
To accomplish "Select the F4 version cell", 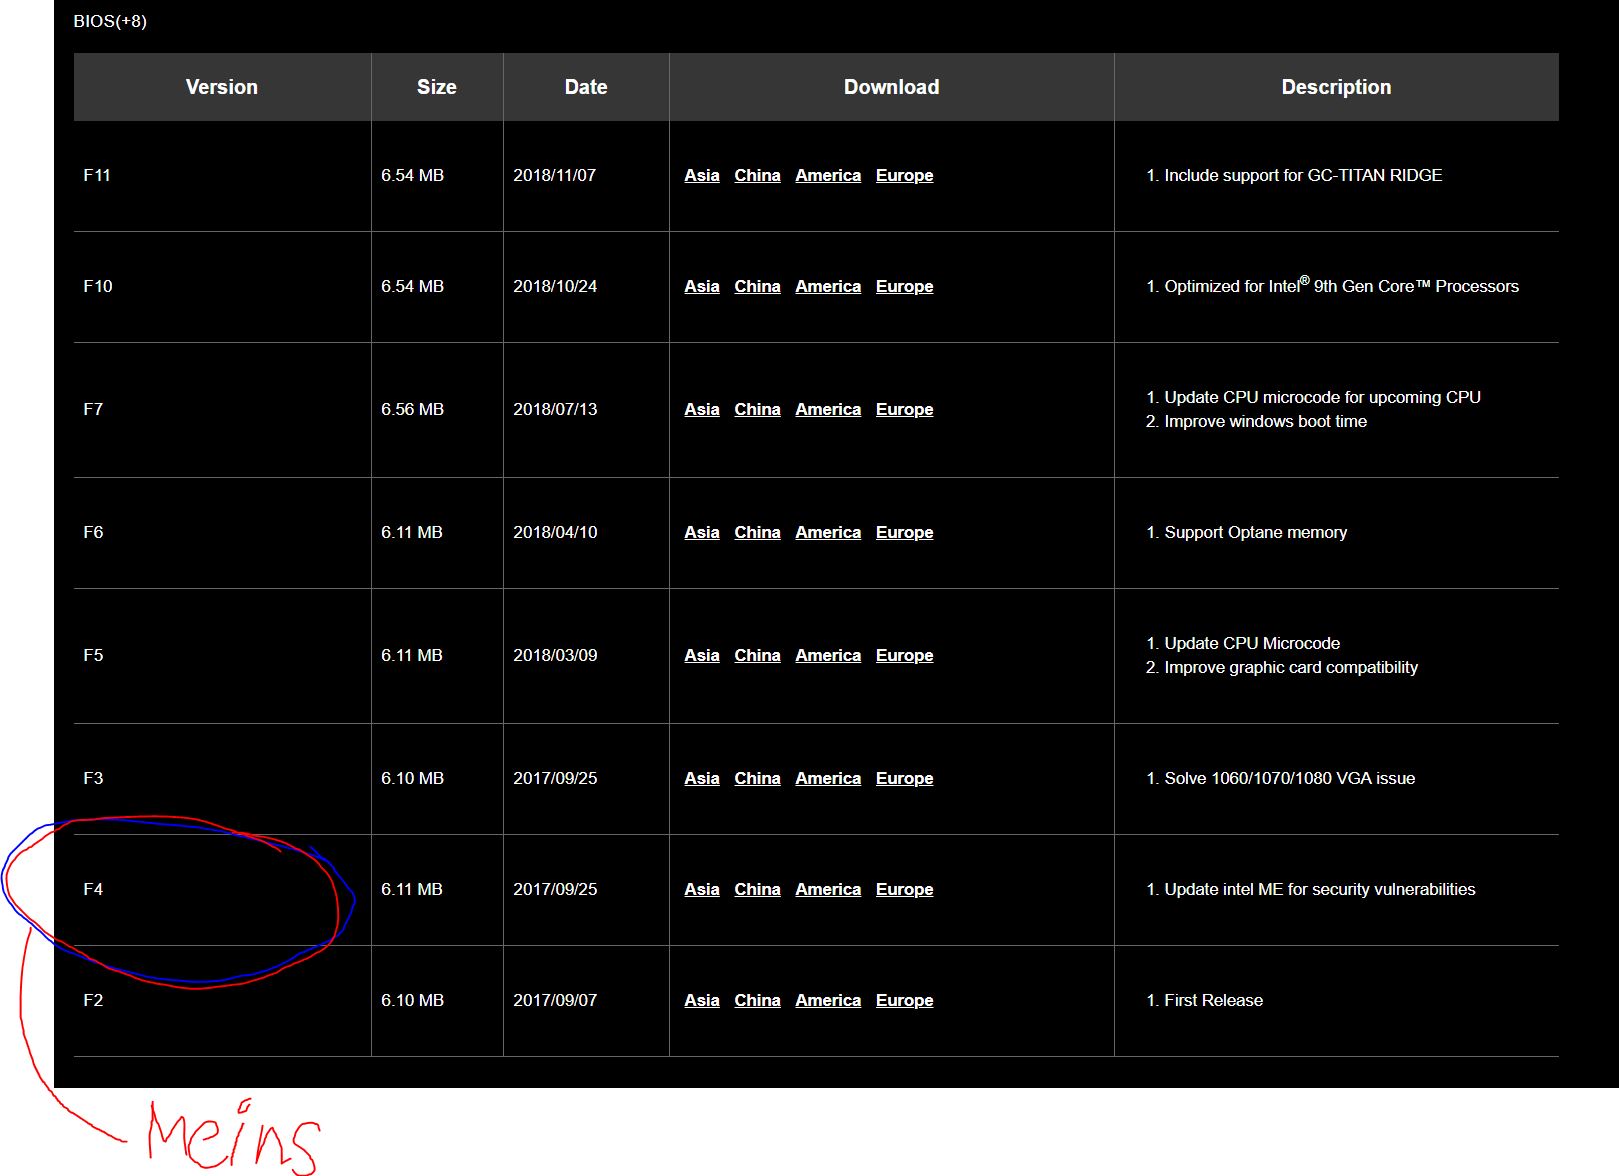I will [222, 890].
